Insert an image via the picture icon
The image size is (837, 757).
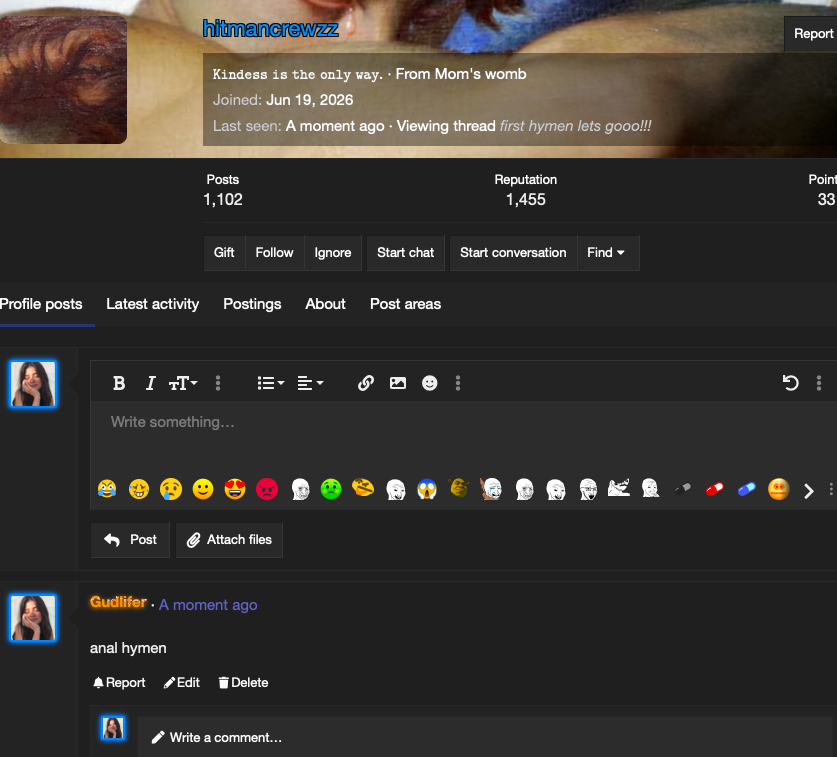tap(398, 383)
